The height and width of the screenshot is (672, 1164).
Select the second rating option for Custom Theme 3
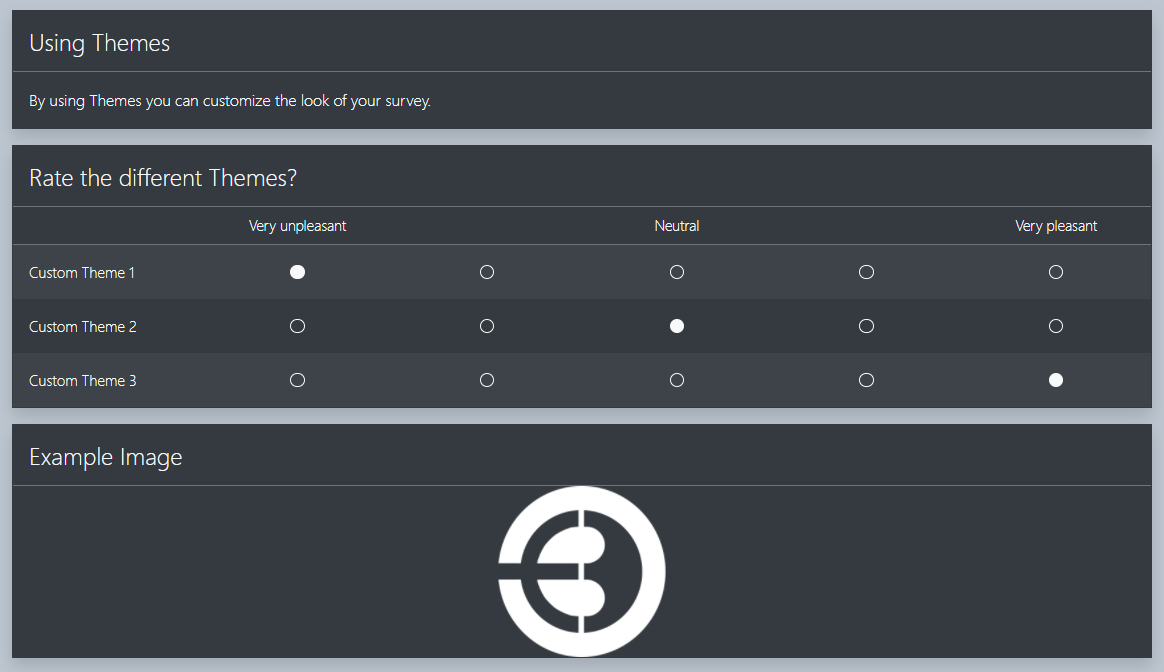(x=487, y=379)
